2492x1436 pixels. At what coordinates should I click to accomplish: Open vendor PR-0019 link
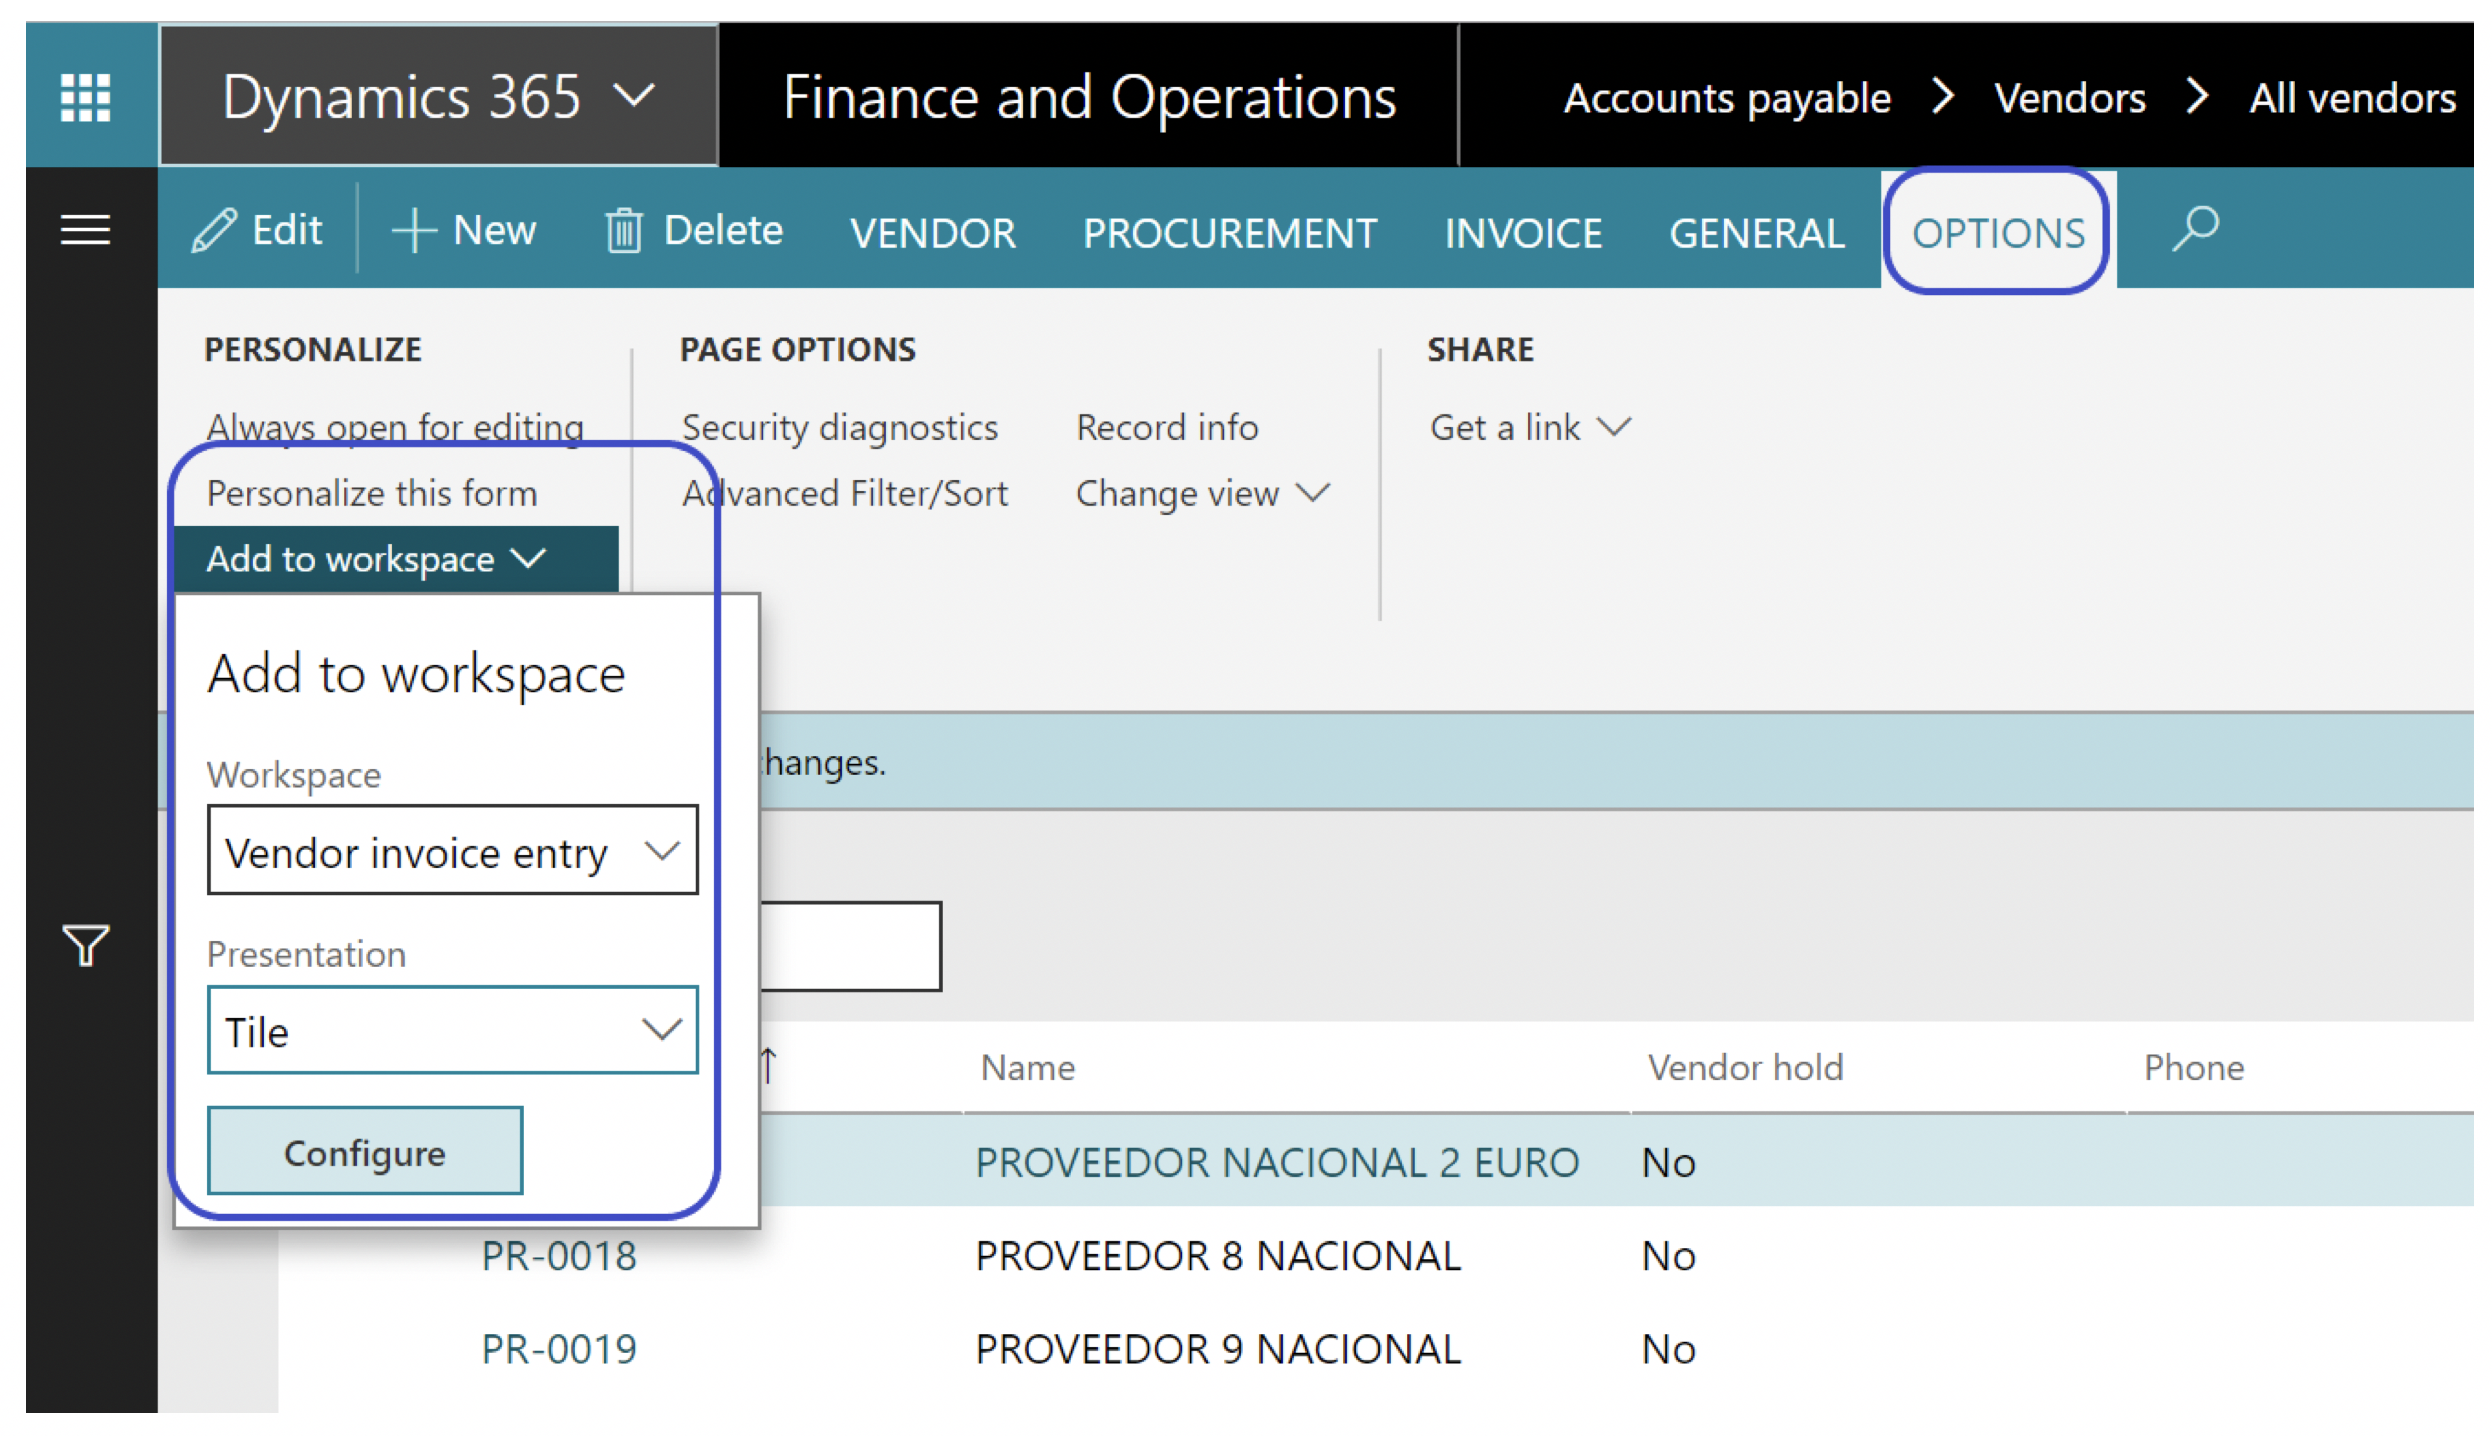click(x=559, y=1349)
